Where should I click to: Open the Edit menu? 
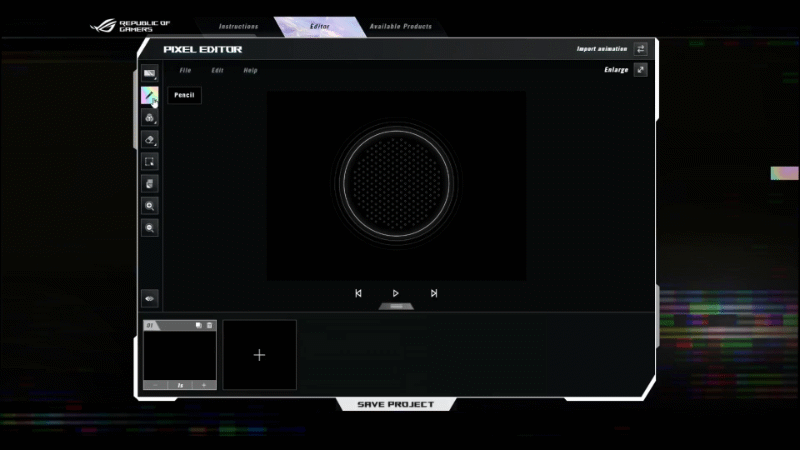click(217, 71)
